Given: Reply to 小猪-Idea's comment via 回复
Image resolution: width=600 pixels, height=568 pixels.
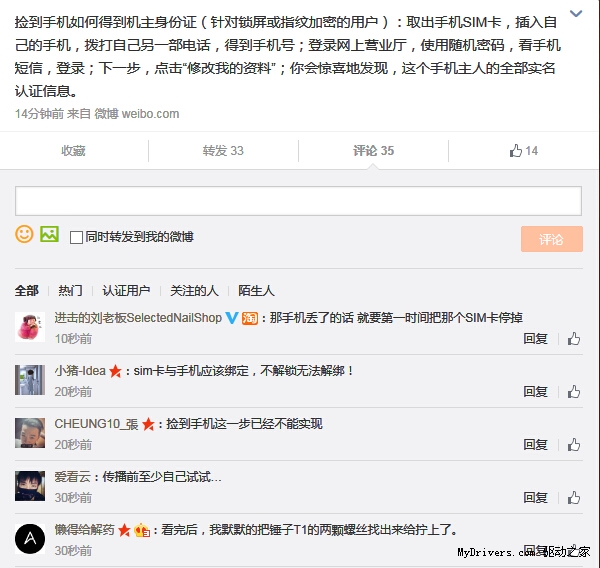Looking at the screenshot, I should 535,392.
